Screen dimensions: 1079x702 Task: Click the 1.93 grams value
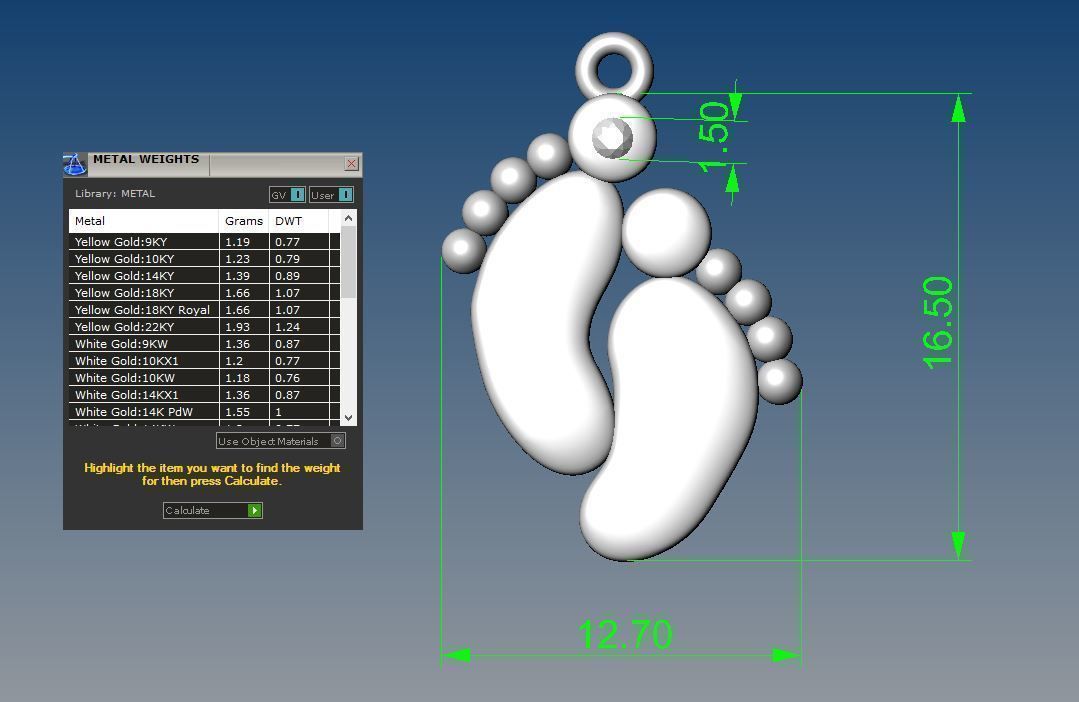point(237,327)
